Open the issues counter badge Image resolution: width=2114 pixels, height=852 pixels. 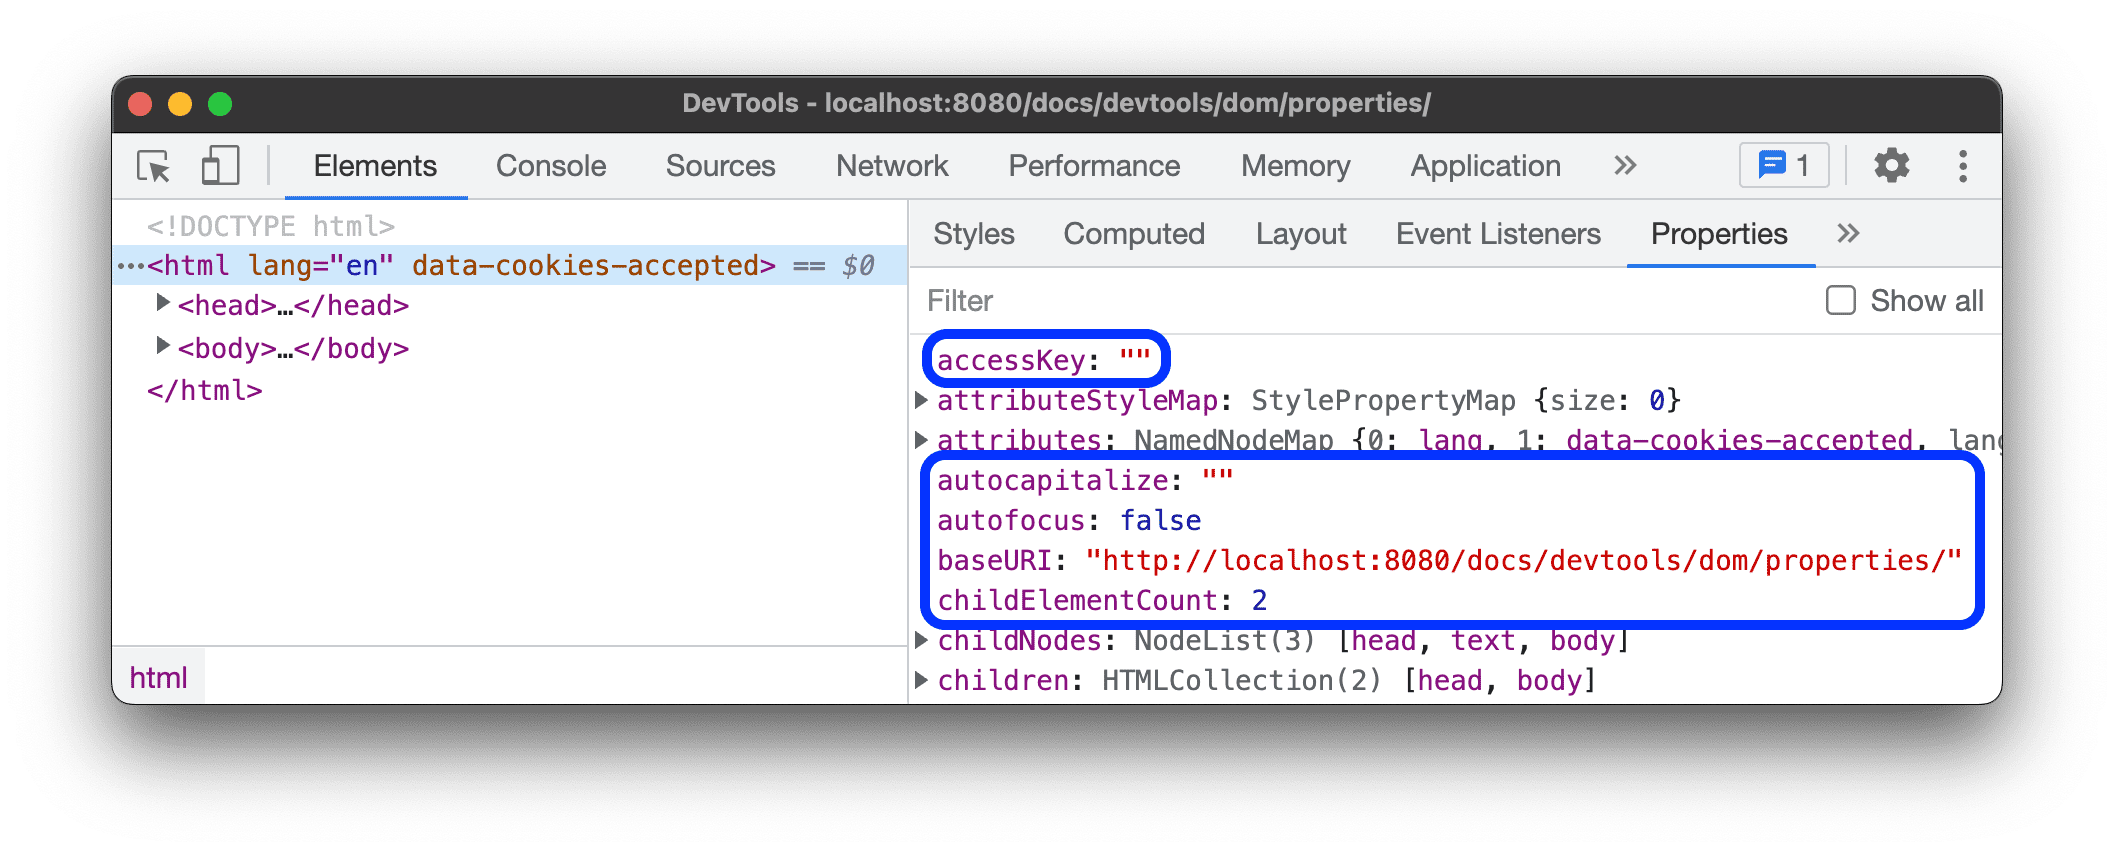point(1784,165)
